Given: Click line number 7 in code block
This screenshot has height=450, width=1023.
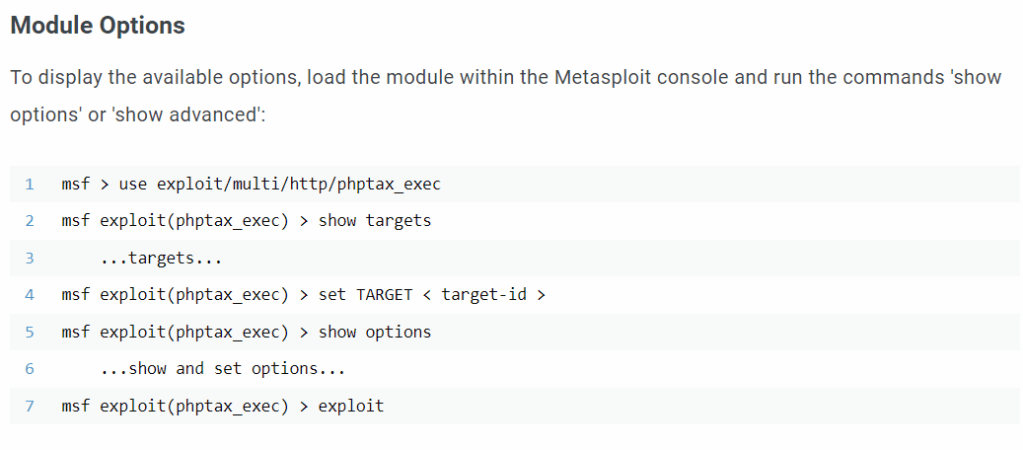Looking at the screenshot, I should (x=30, y=406).
